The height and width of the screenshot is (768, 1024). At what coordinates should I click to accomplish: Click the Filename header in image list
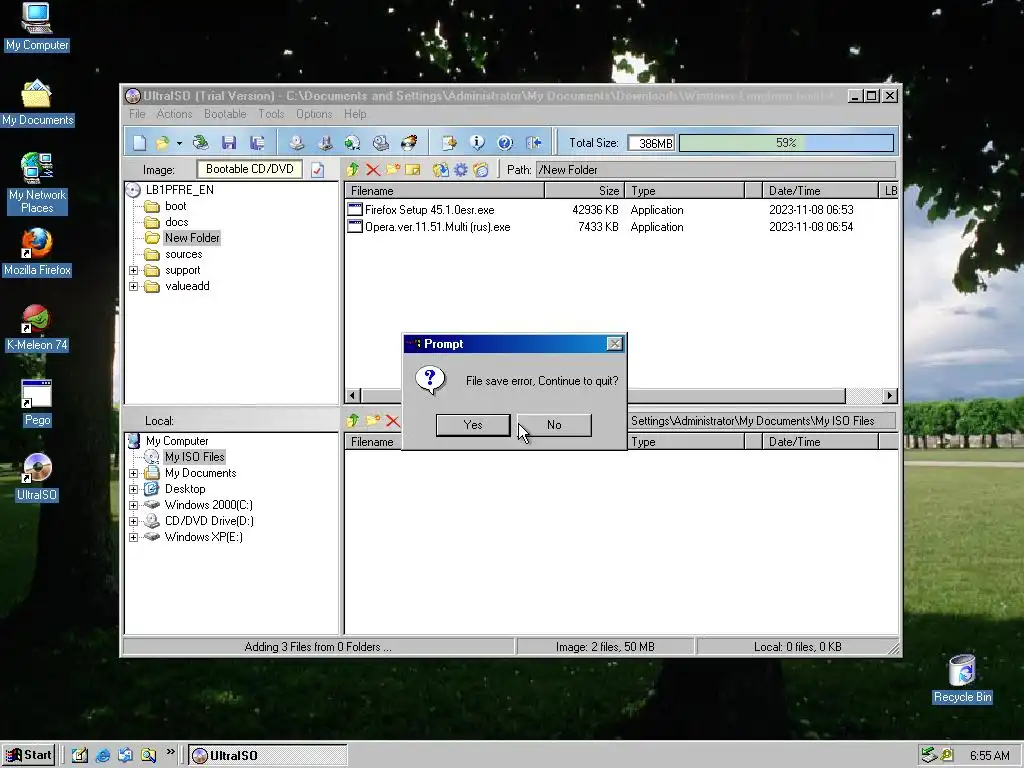pyautogui.click(x=444, y=191)
